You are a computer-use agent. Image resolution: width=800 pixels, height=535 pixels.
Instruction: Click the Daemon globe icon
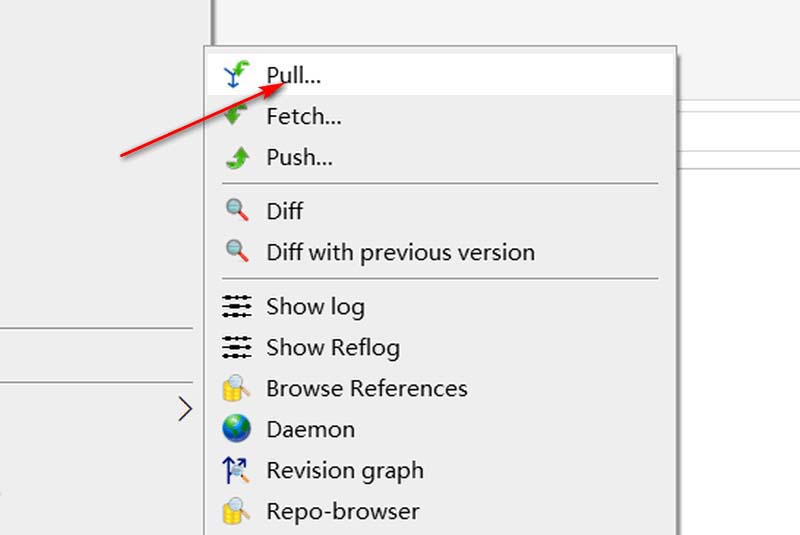click(236, 429)
